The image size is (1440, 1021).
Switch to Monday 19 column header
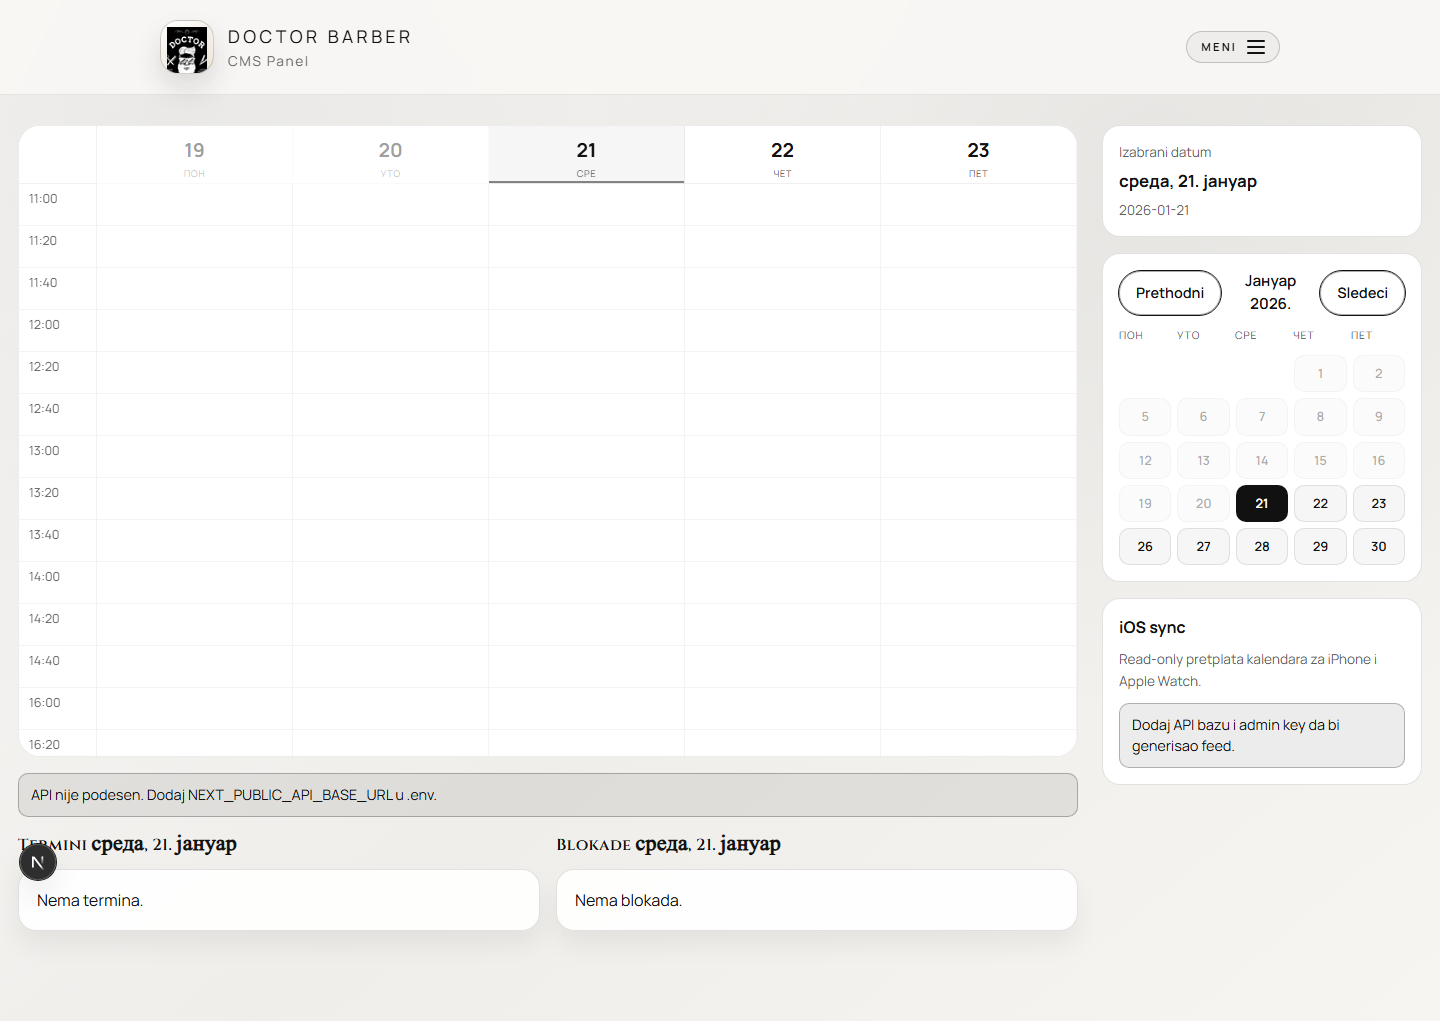coord(194,155)
